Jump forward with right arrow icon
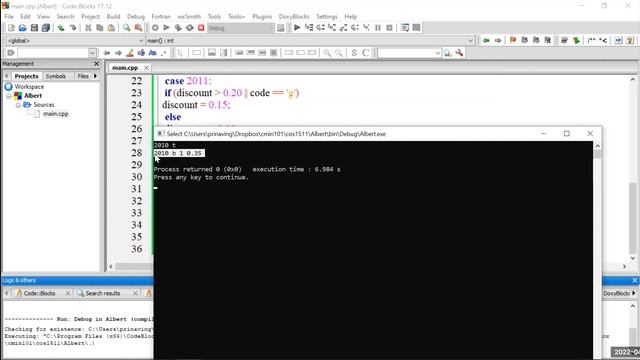Viewport: 640px width, 360px height. [498, 40]
